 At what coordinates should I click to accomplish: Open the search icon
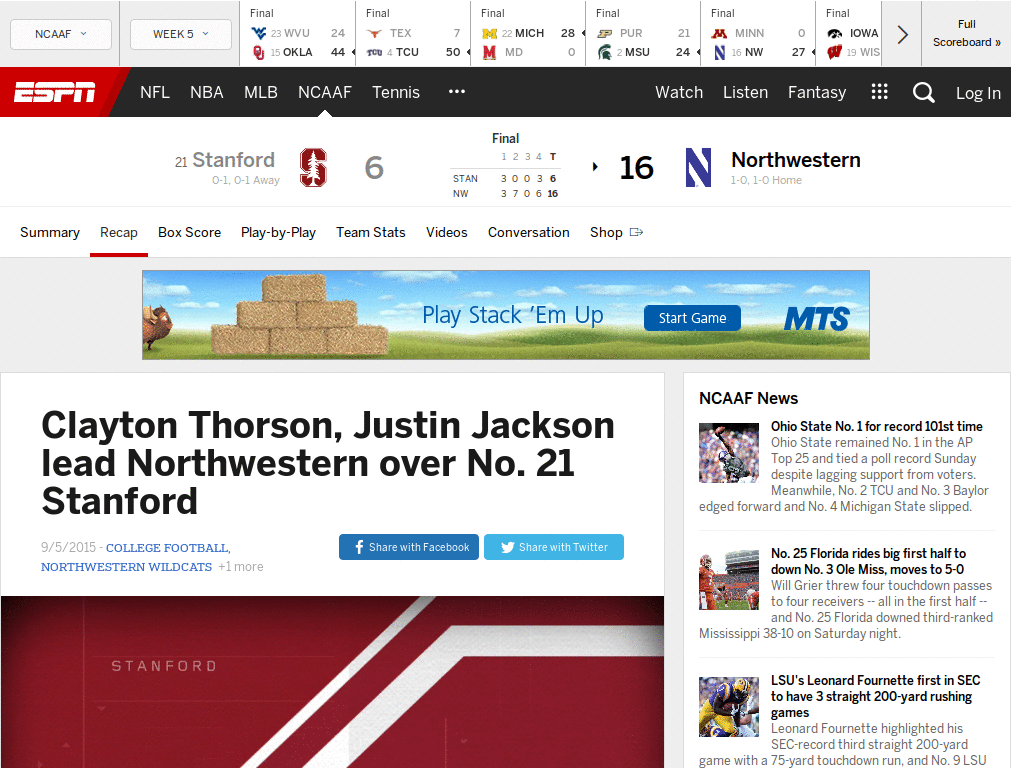click(923, 92)
